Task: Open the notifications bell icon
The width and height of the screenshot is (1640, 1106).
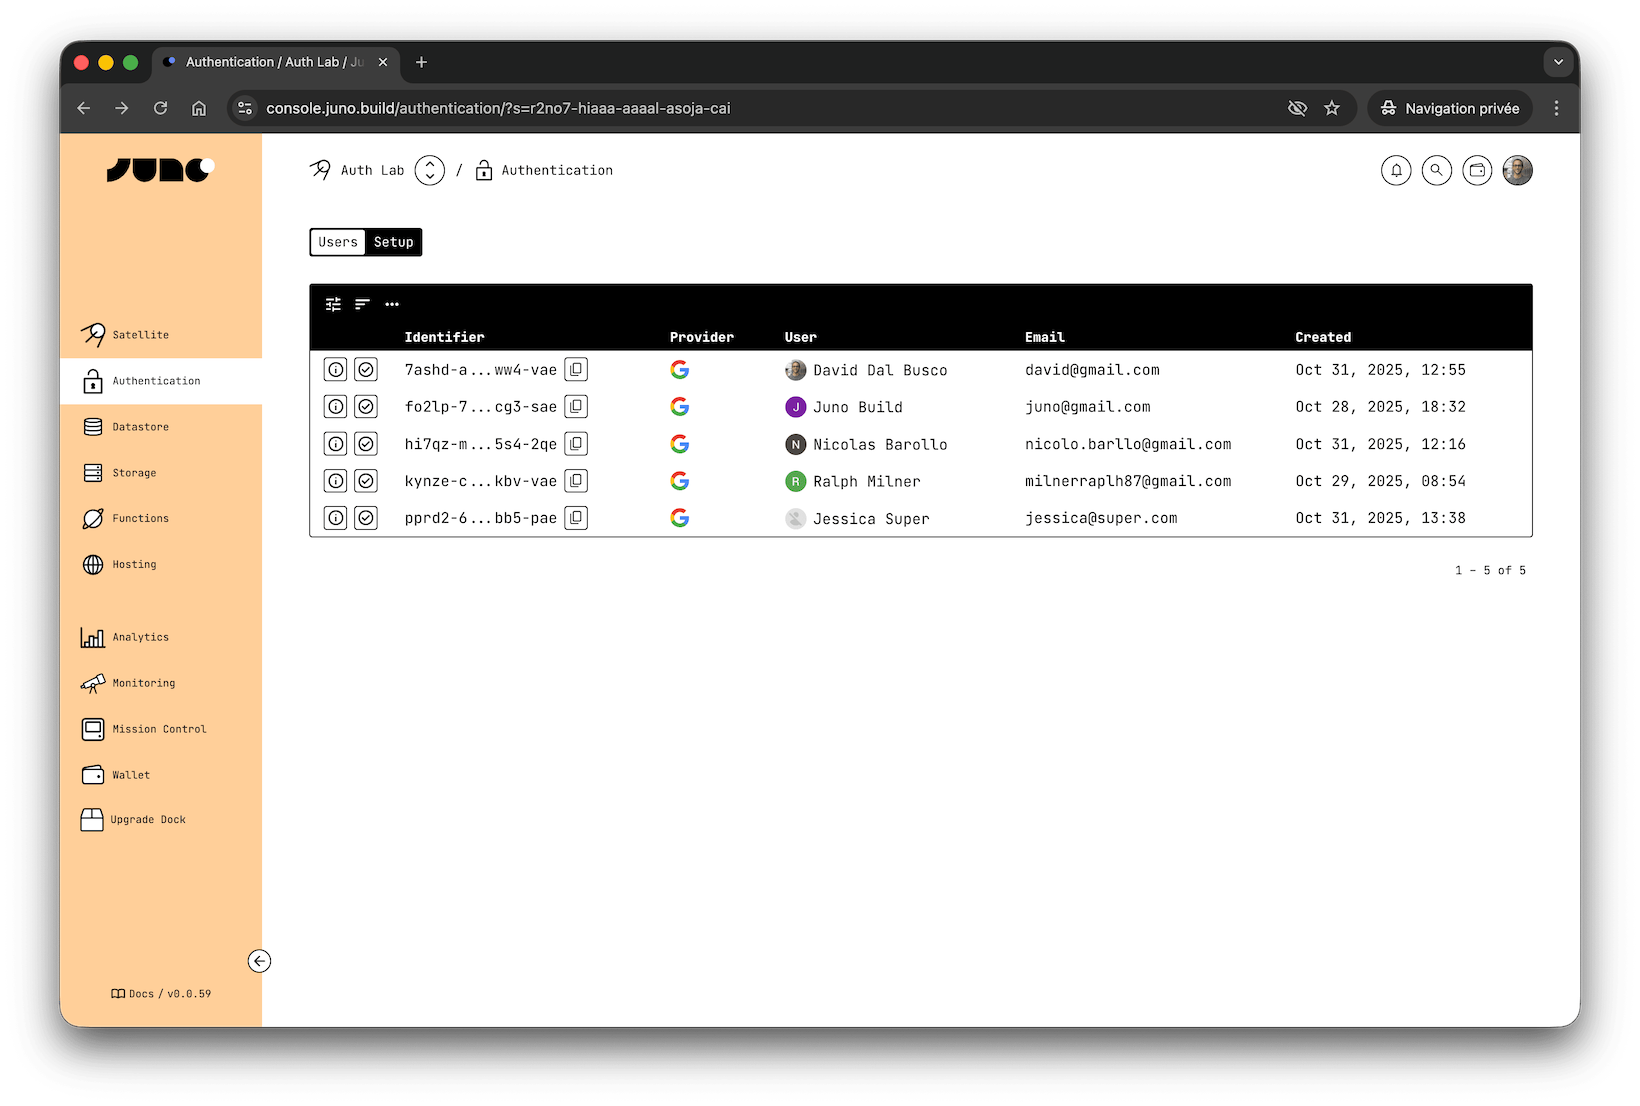Action: pos(1396,170)
